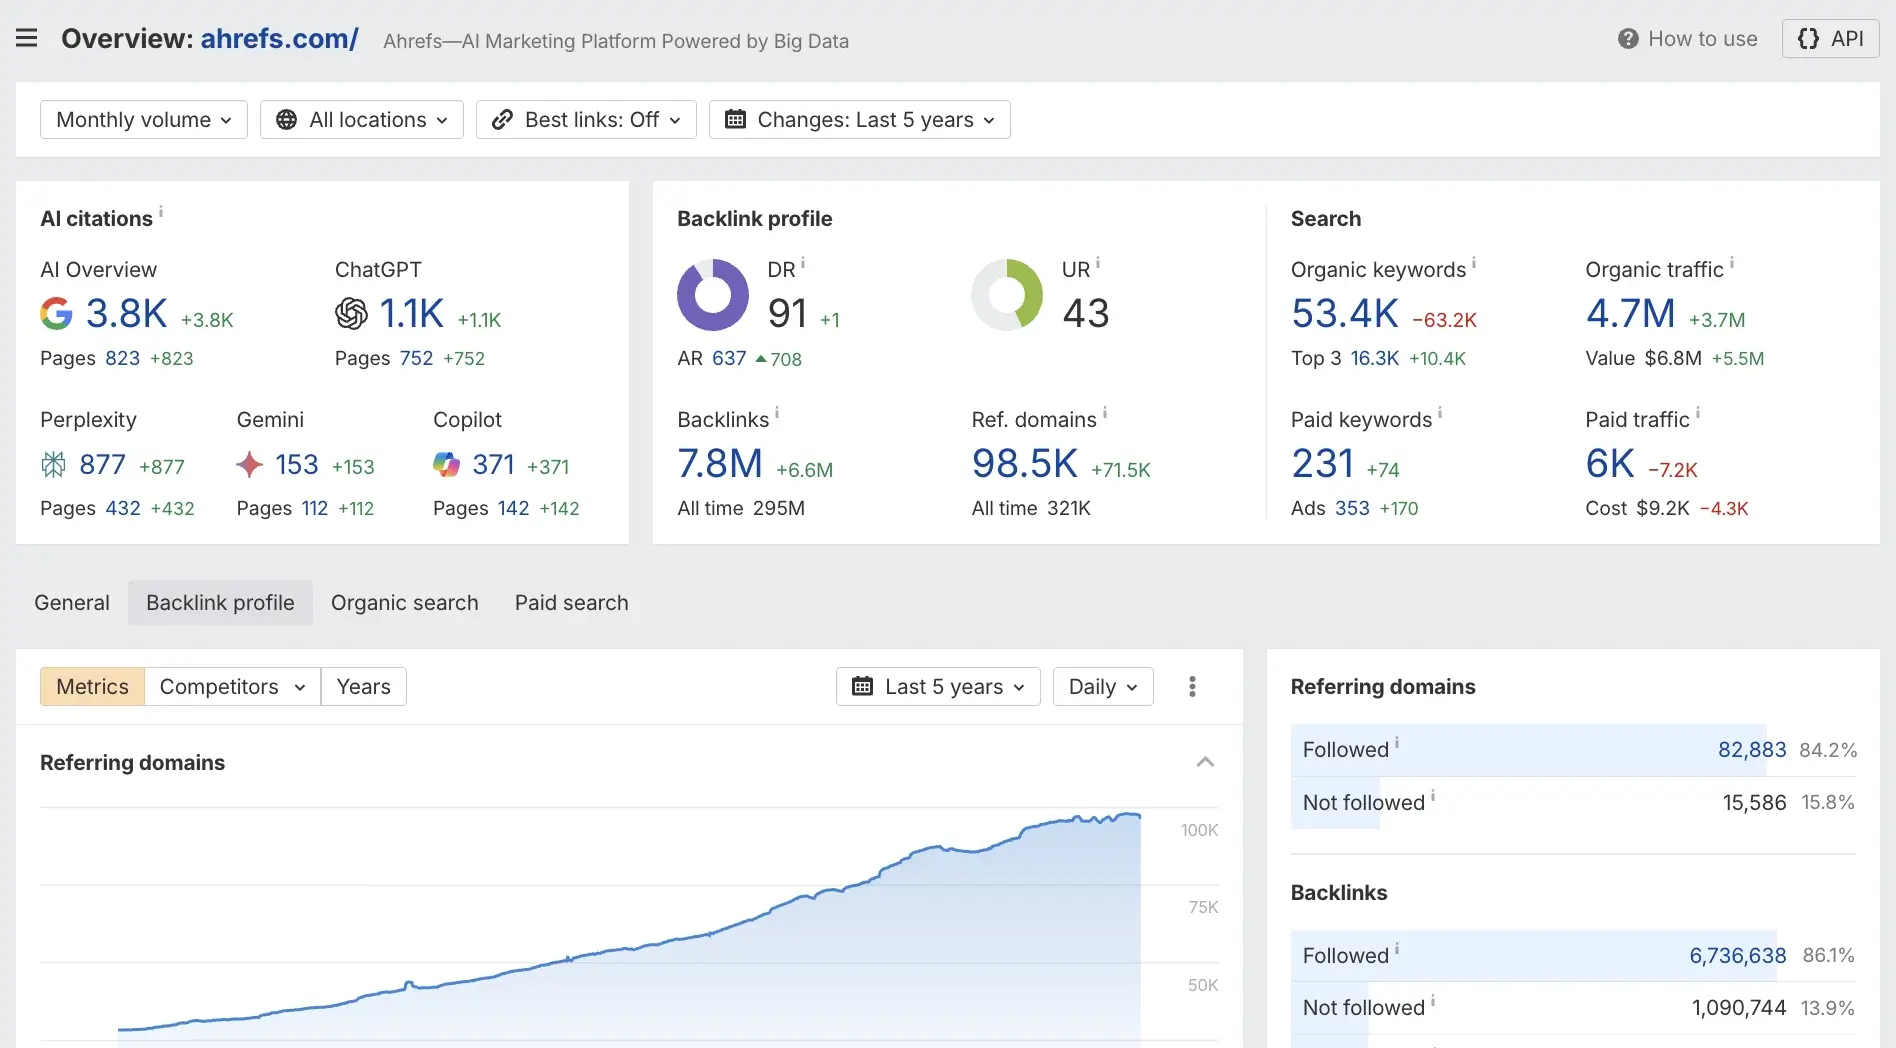Toggle Best links setting from Off
Screen dimensions: 1896x1048
[585, 119]
